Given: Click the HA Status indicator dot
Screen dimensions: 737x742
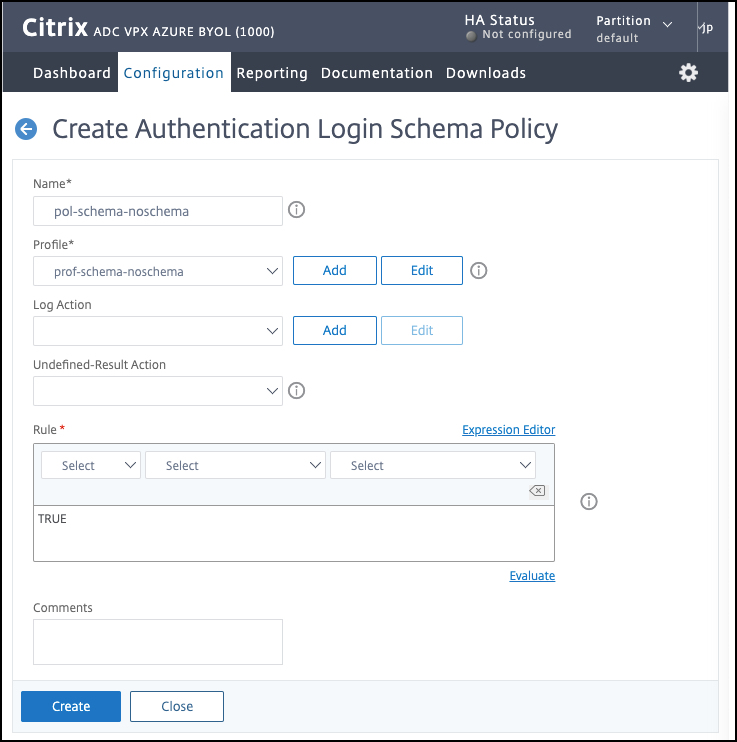Looking at the screenshot, I should pos(471,36).
